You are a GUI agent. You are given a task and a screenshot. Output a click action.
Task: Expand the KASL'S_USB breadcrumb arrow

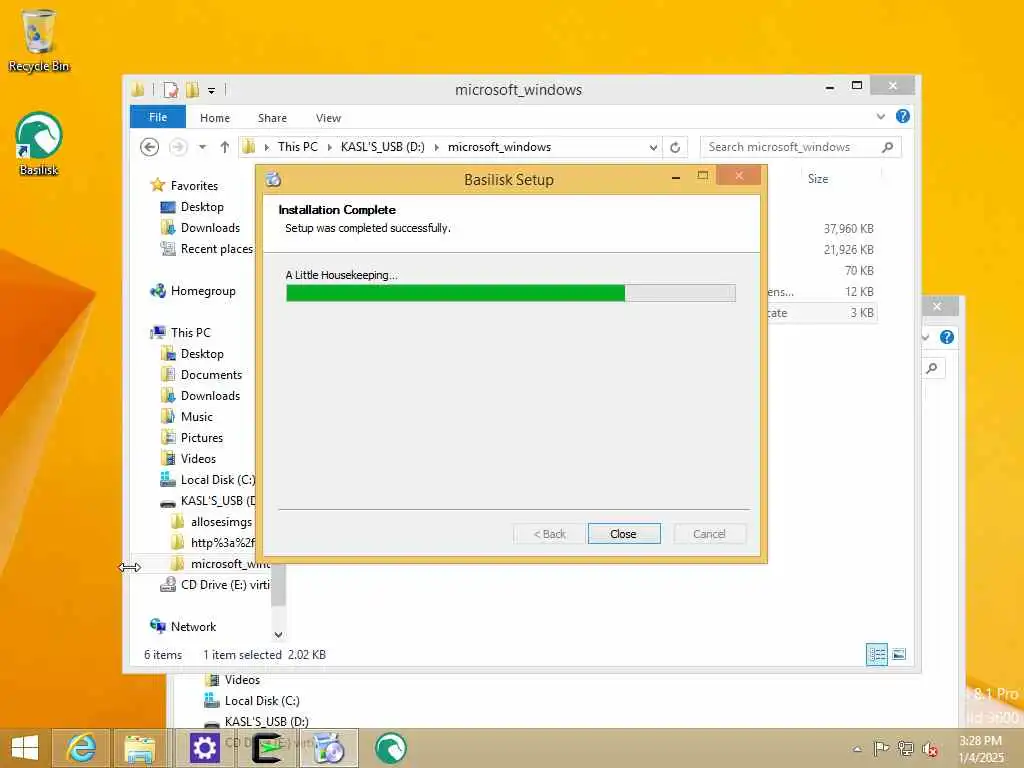coord(436,148)
